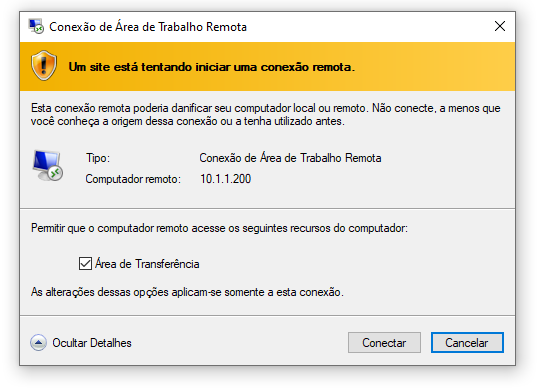Click the remote computer address 10.1.1.200
The image size is (547, 390).
(225, 179)
